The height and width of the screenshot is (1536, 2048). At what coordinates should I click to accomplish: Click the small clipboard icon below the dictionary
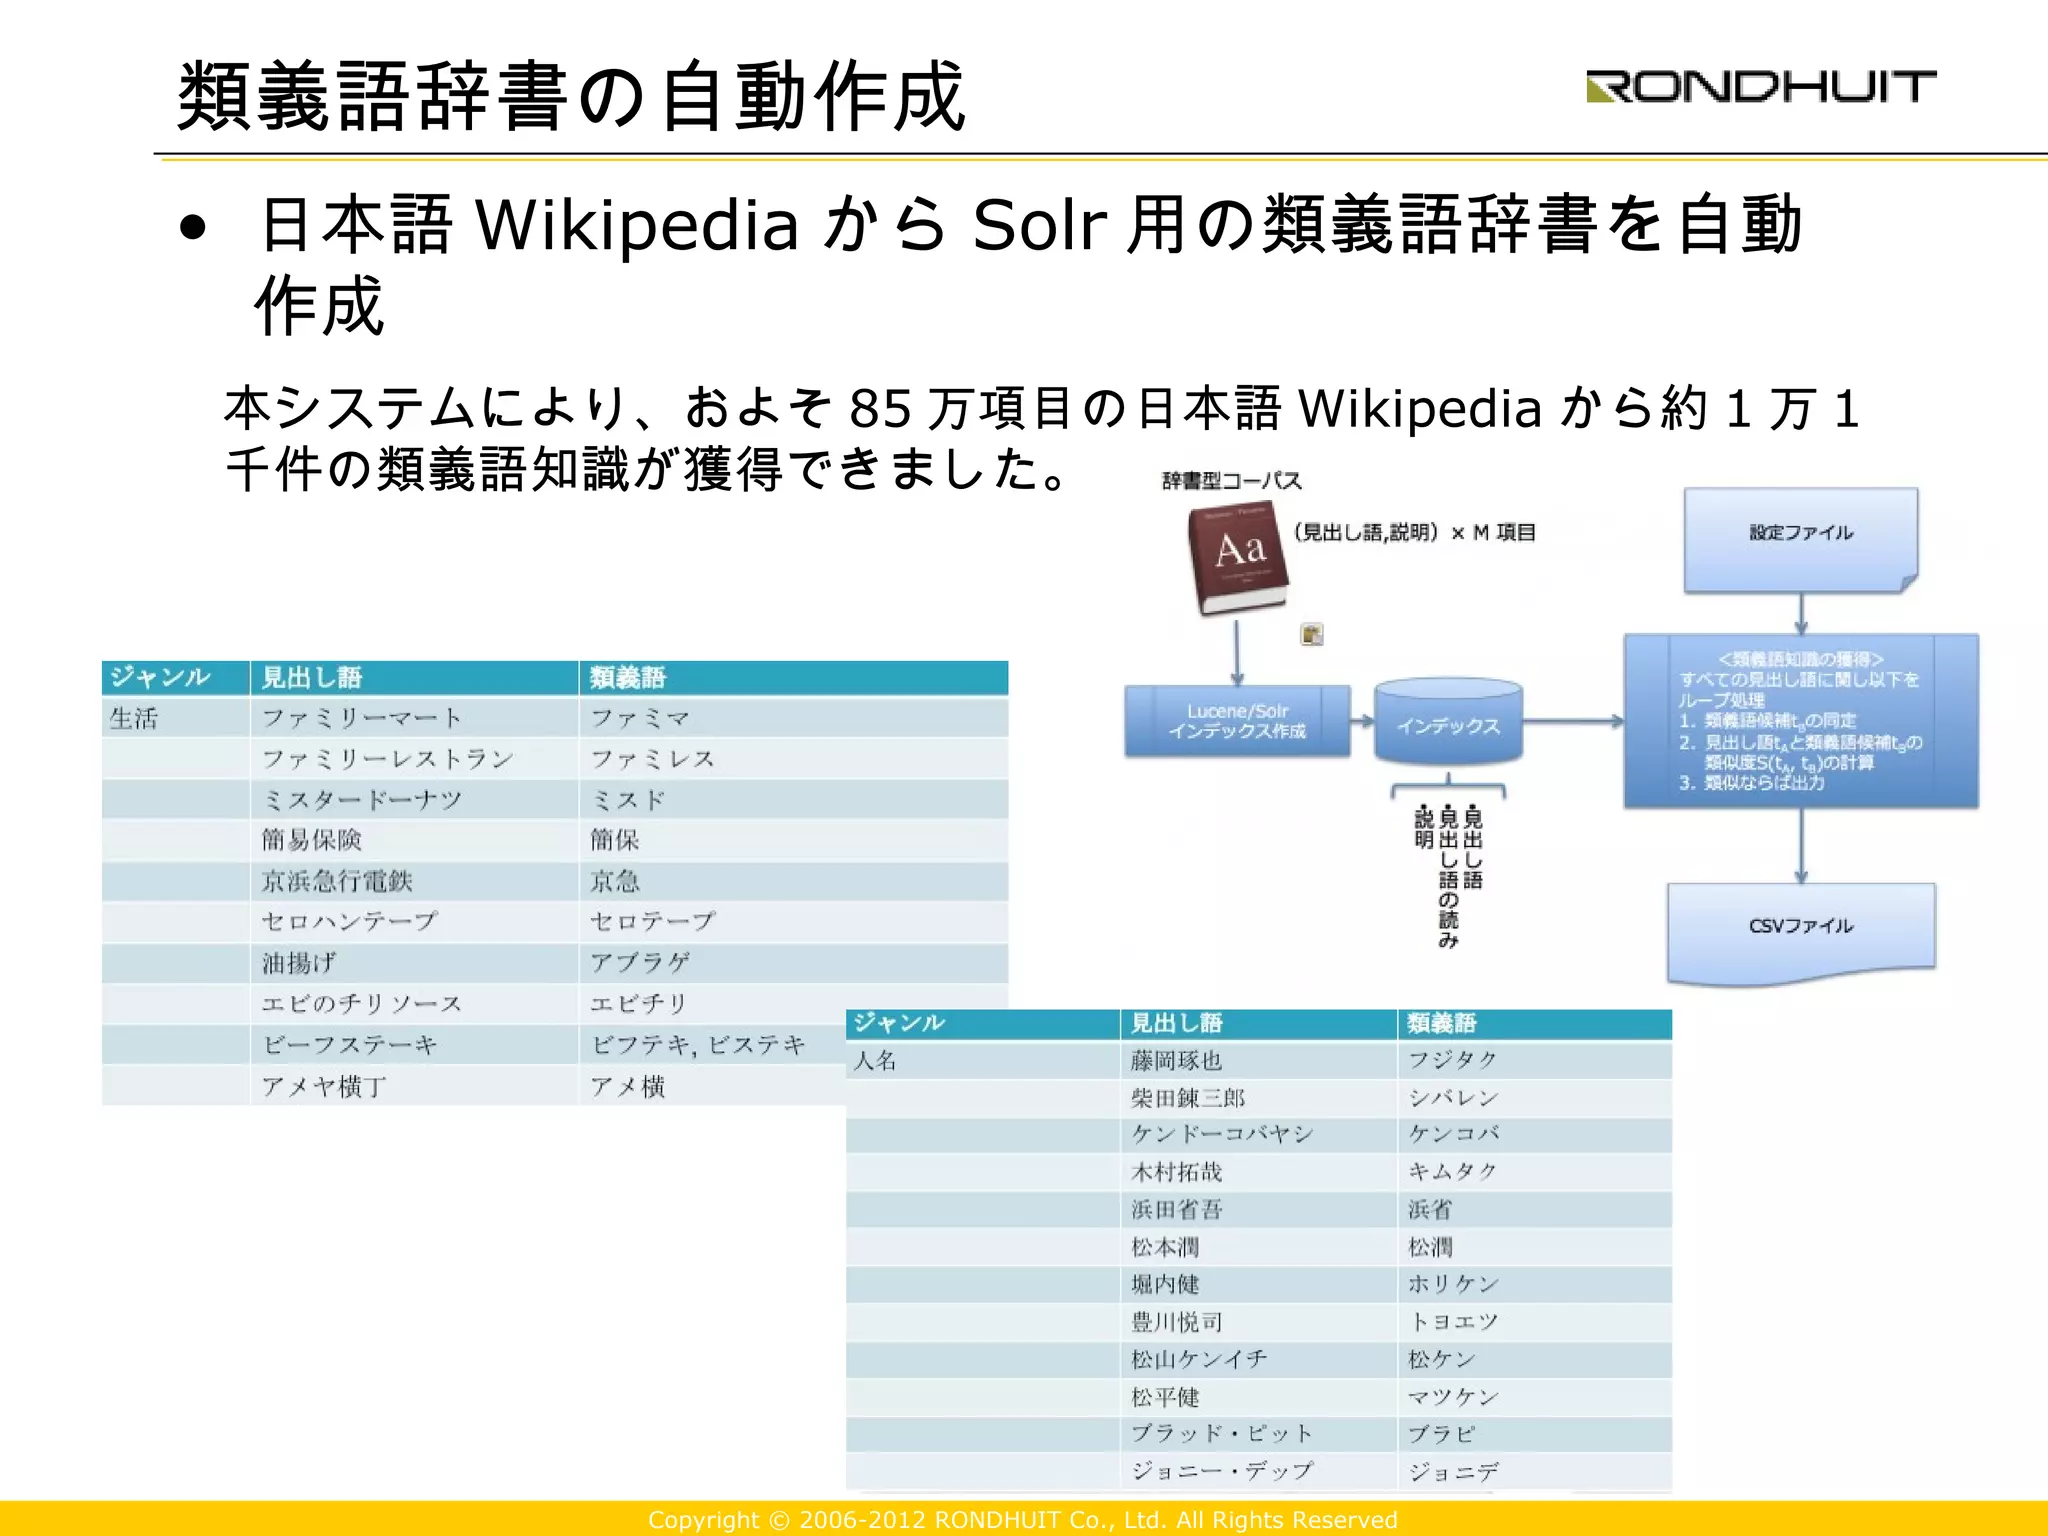click(x=1311, y=634)
